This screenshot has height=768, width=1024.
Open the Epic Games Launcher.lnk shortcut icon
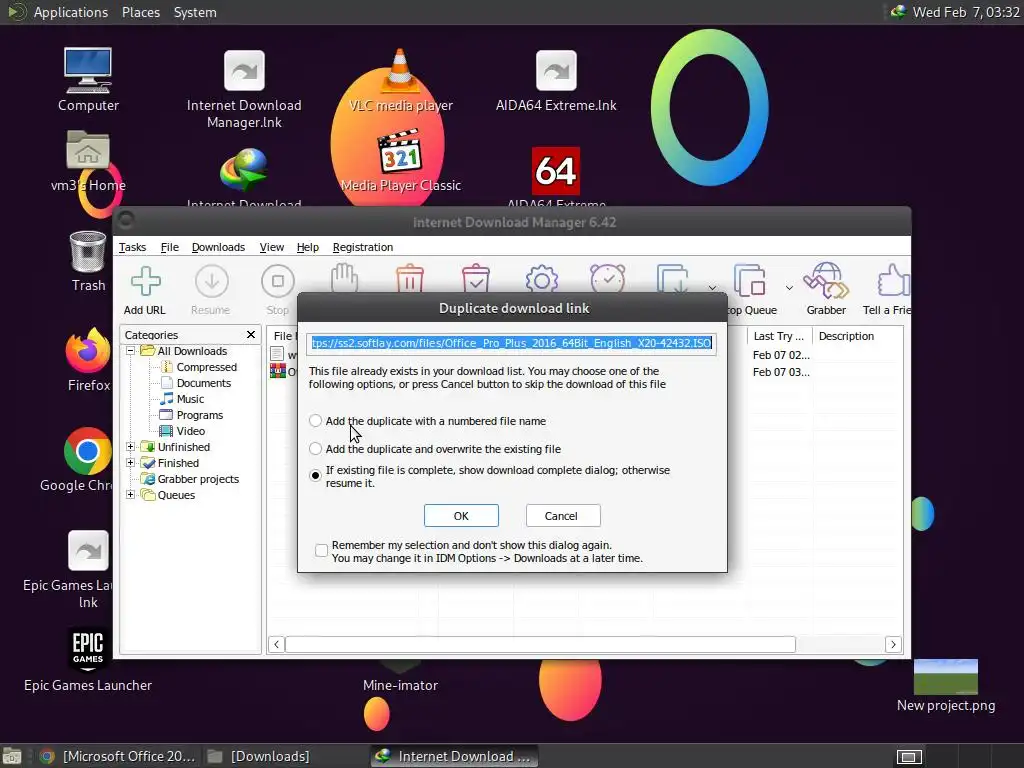pos(88,551)
